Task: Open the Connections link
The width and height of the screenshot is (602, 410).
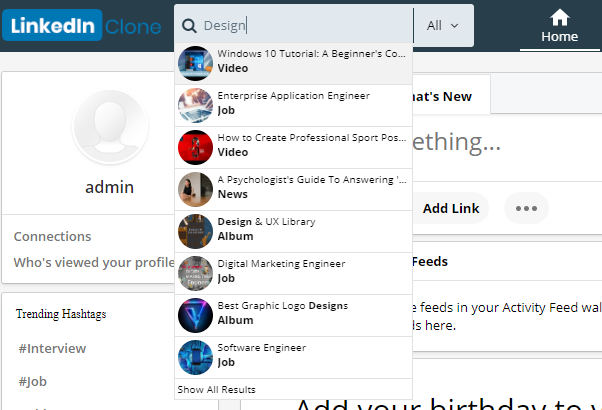Action: 52,237
